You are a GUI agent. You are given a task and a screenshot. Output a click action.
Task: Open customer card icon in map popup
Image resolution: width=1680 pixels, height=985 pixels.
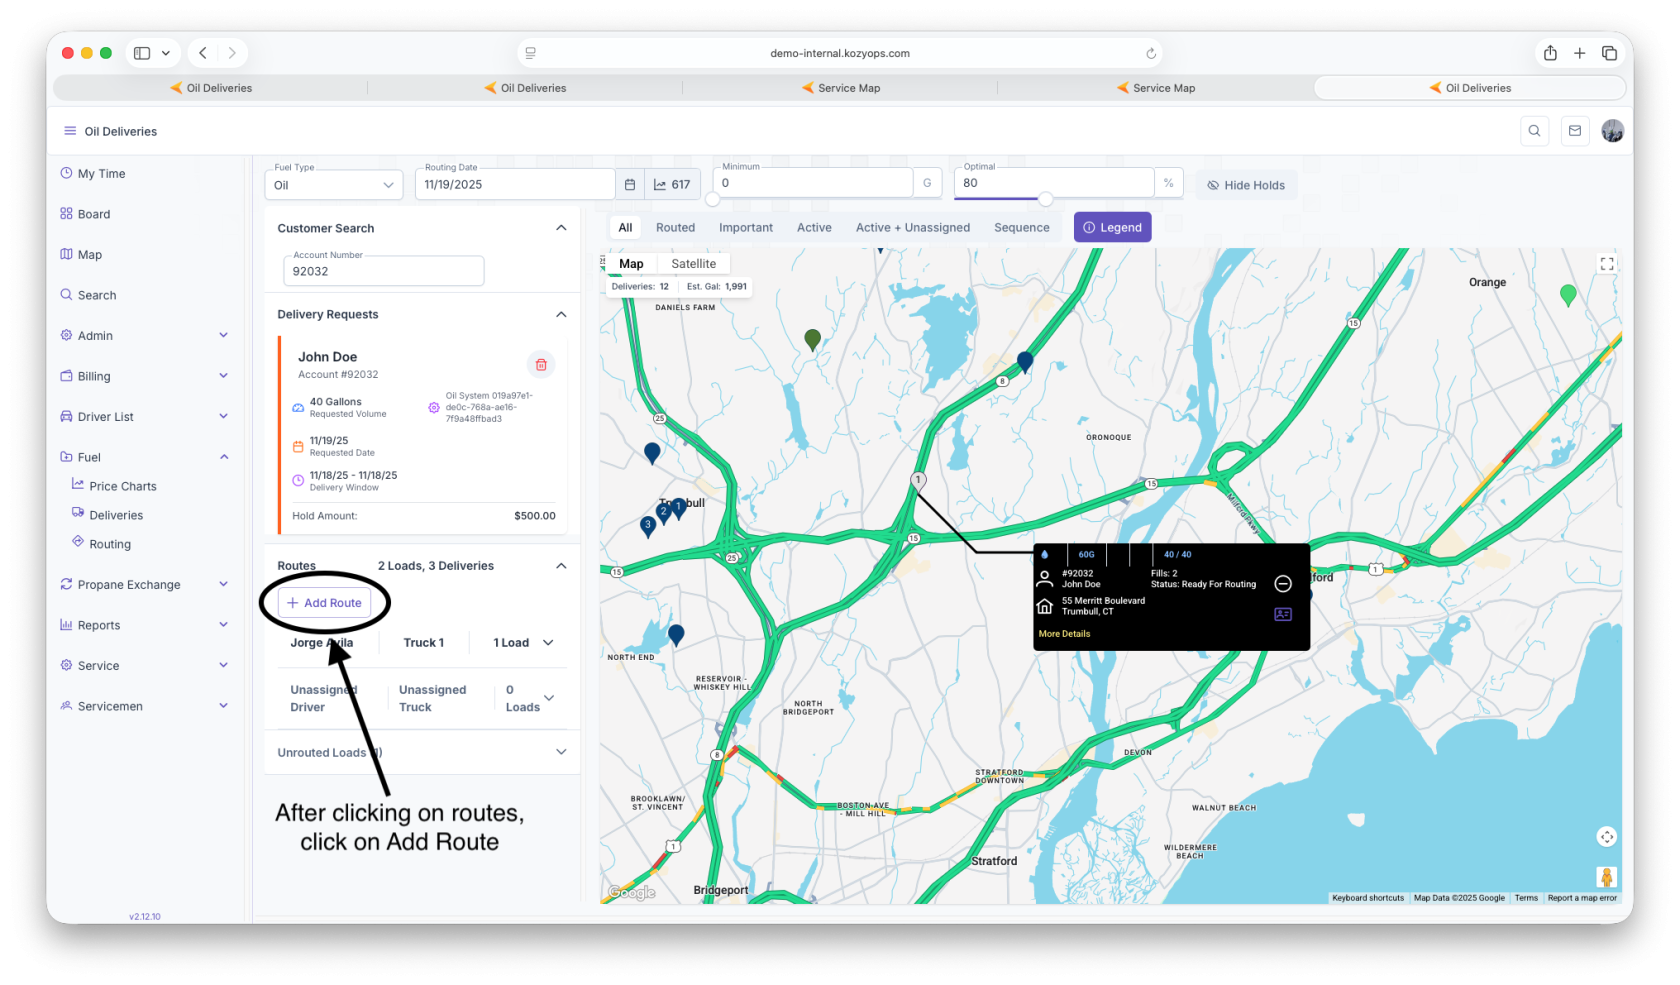pos(1283,614)
